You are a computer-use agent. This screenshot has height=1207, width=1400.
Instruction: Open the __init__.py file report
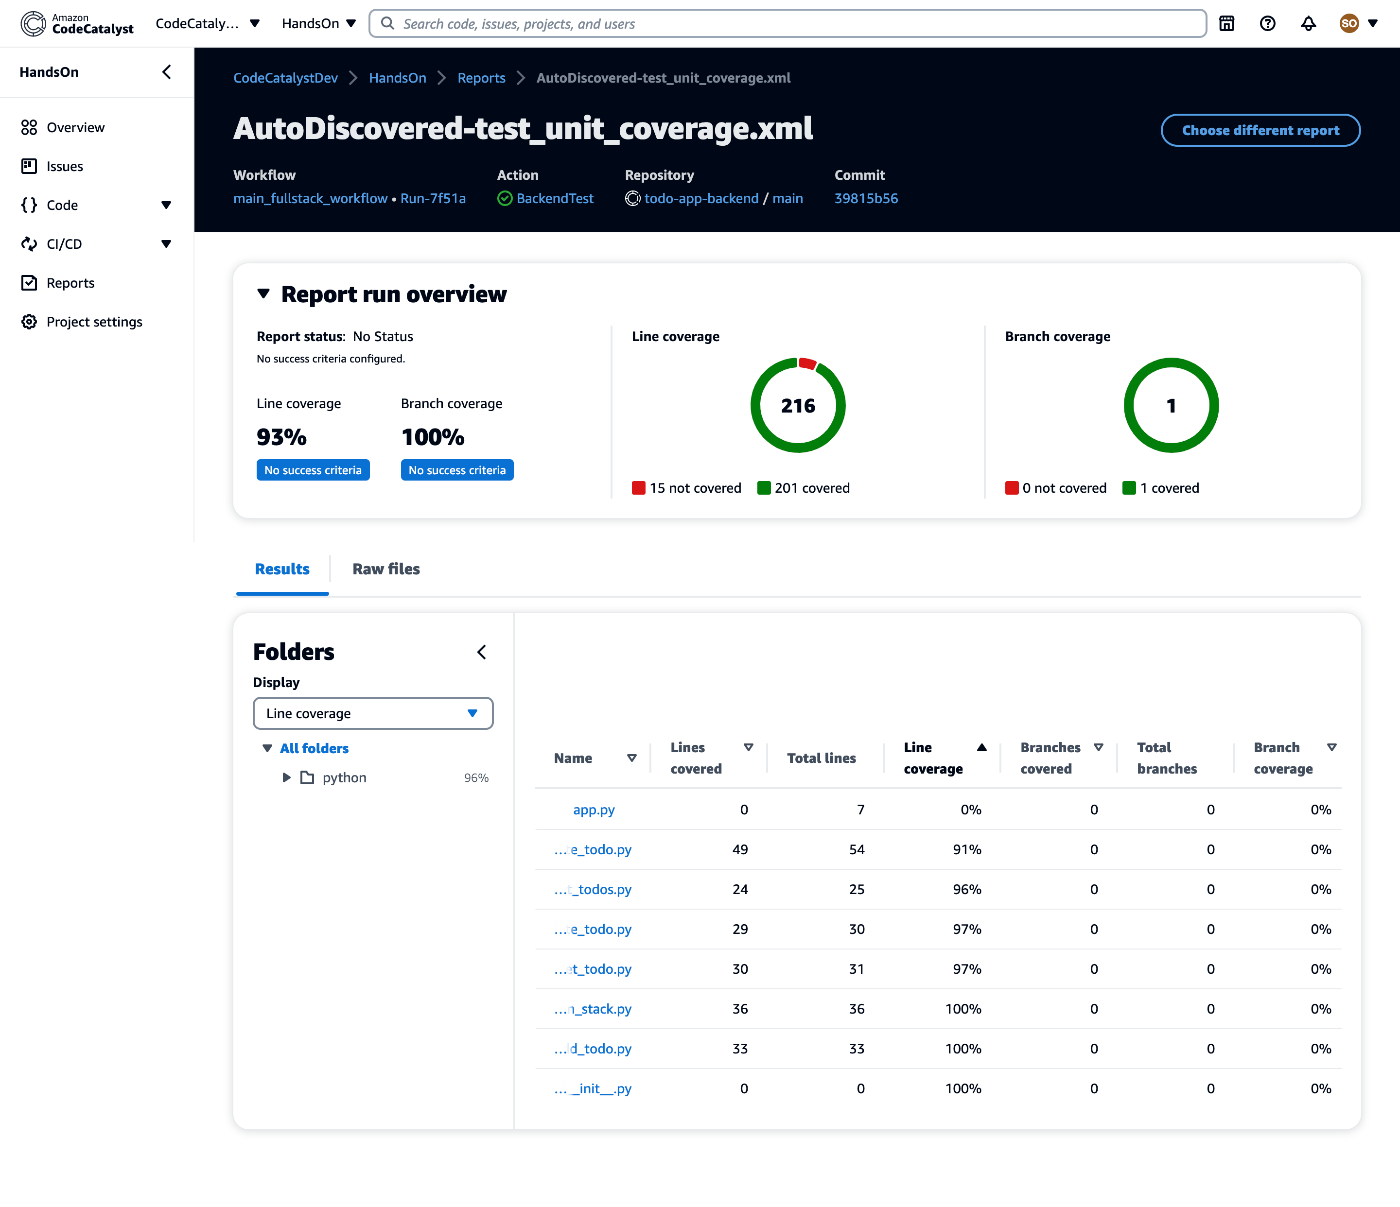pyautogui.click(x=593, y=1089)
